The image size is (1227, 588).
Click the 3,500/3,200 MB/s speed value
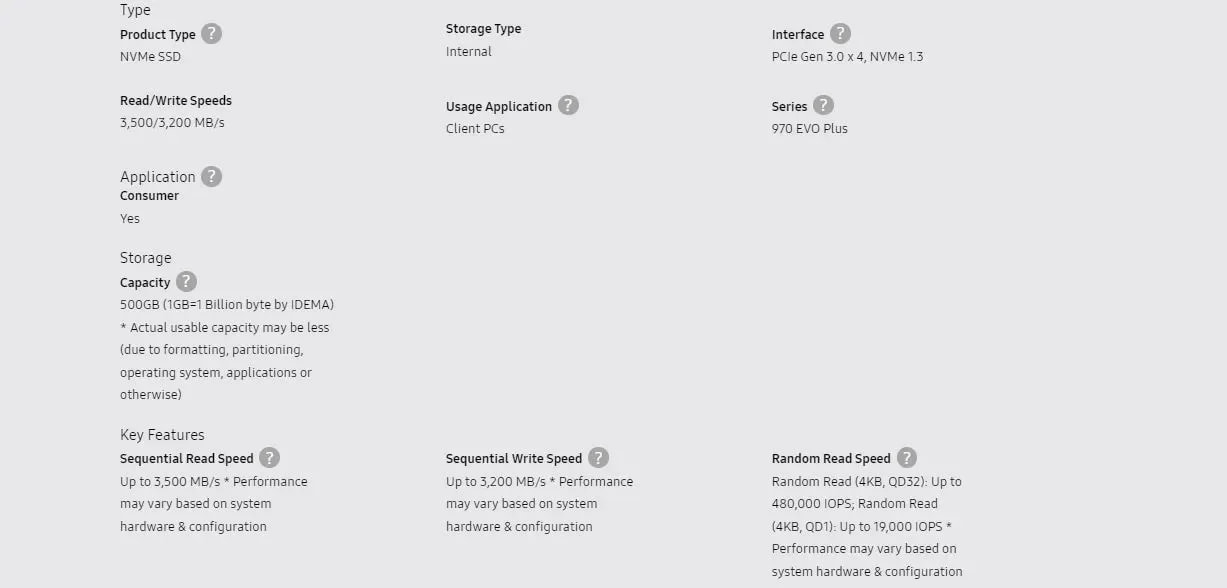click(172, 123)
